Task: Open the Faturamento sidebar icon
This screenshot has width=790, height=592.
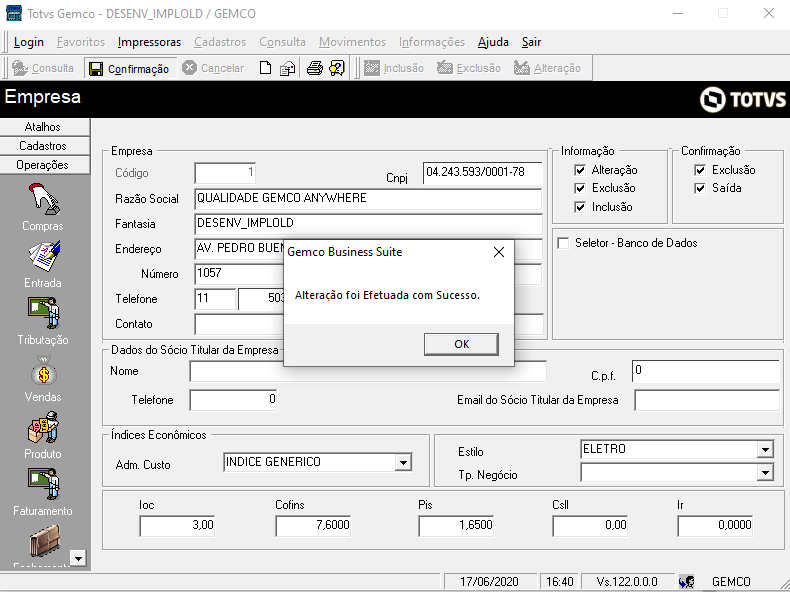Action: click(x=44, y=484)
